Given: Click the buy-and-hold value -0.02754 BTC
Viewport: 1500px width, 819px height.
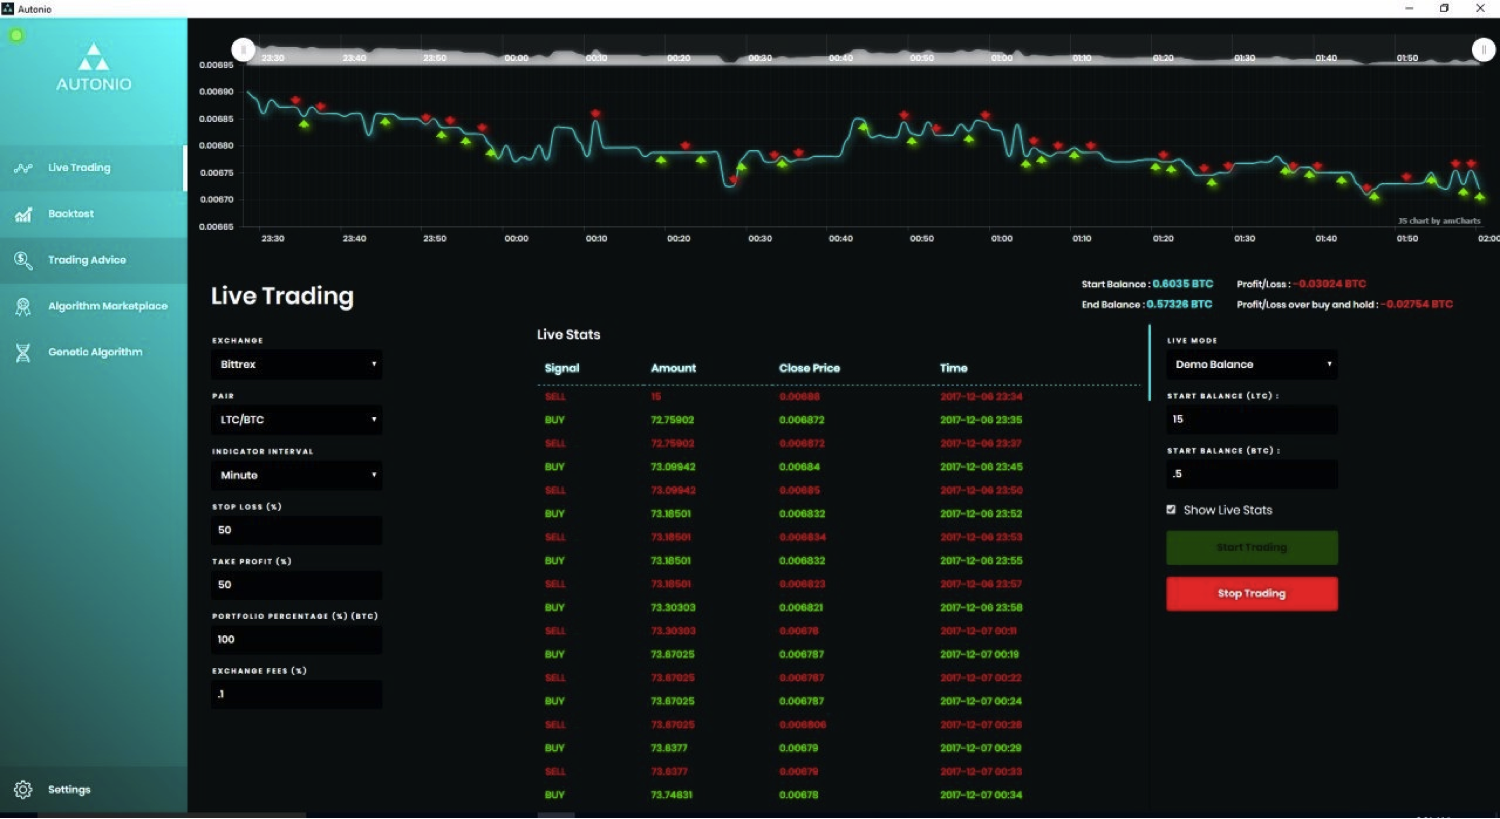Looking at the screenshot, I should point(1417,305).
